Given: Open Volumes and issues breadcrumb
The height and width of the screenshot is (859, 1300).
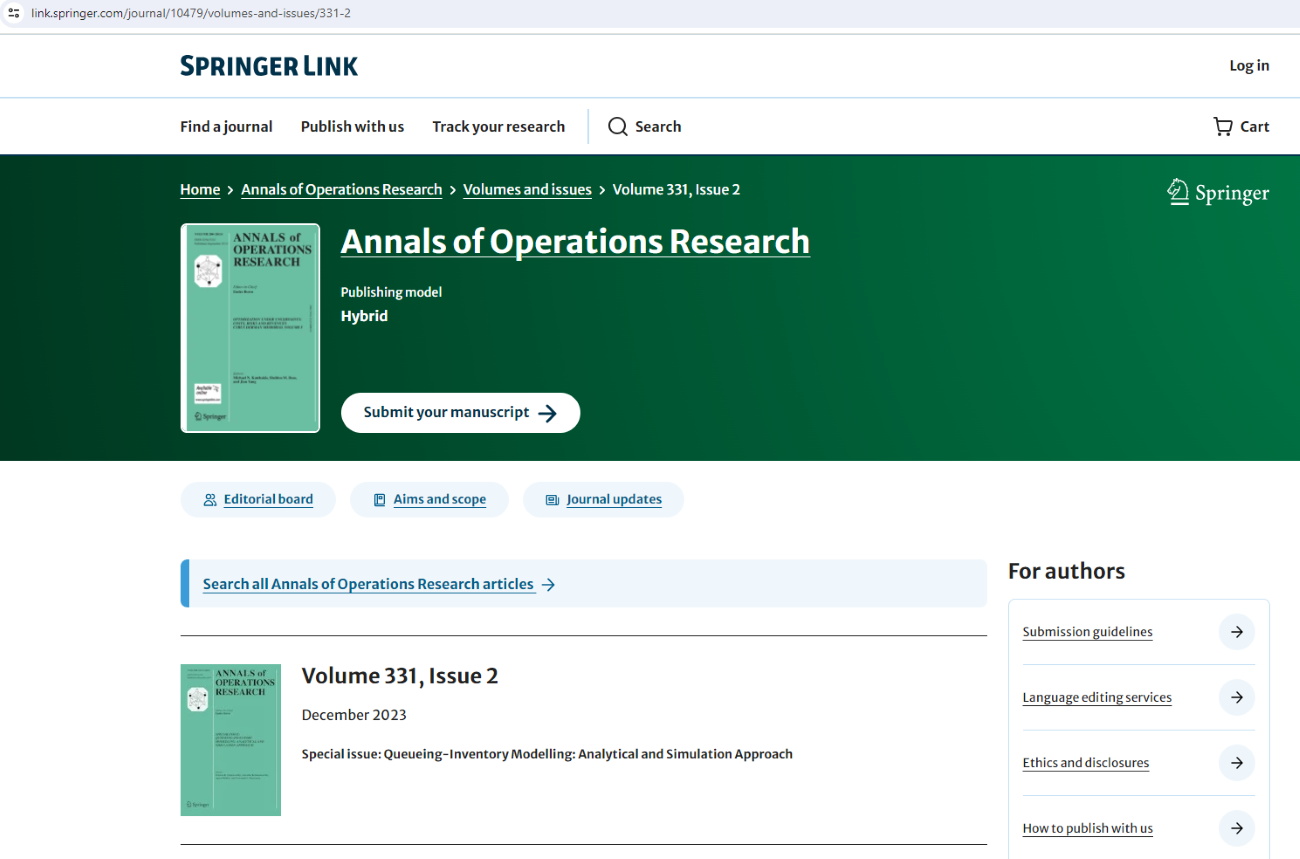Looking at the screenshot, I should pos(527,189).
